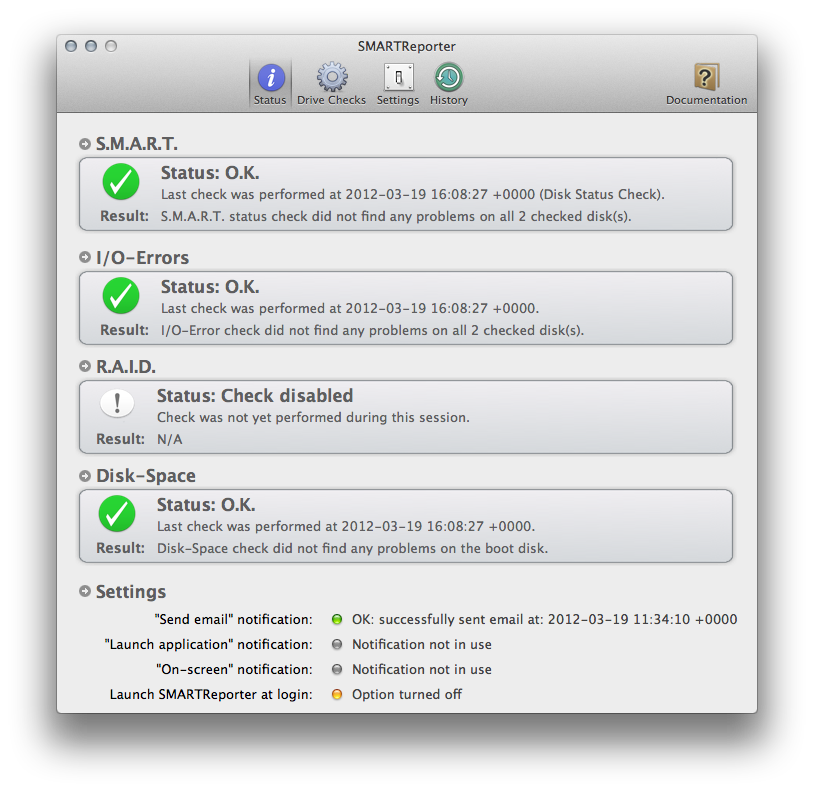814x792 pixels.
Task: Click 'Notification not in use' beside Launch application
Action: click(x=422, y=645)
